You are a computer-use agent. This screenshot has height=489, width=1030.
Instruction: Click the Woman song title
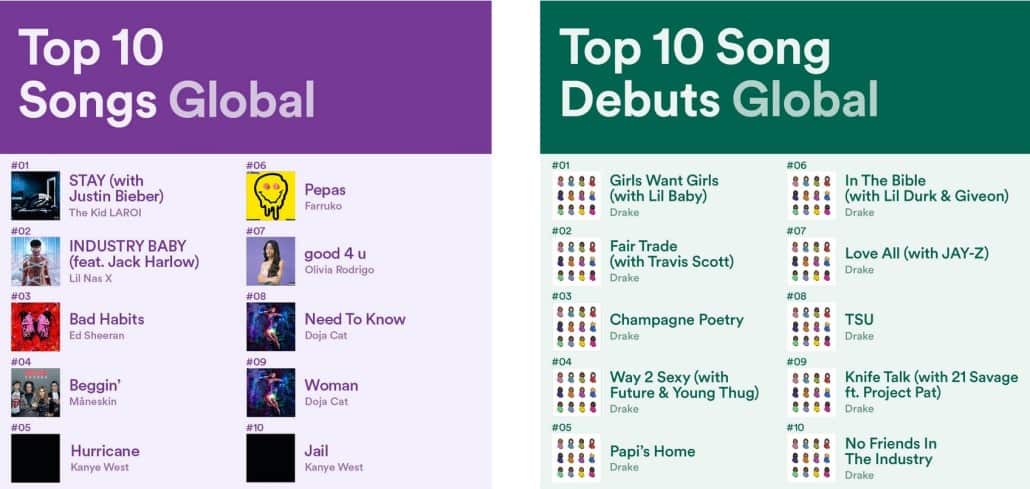click(331, 385)
